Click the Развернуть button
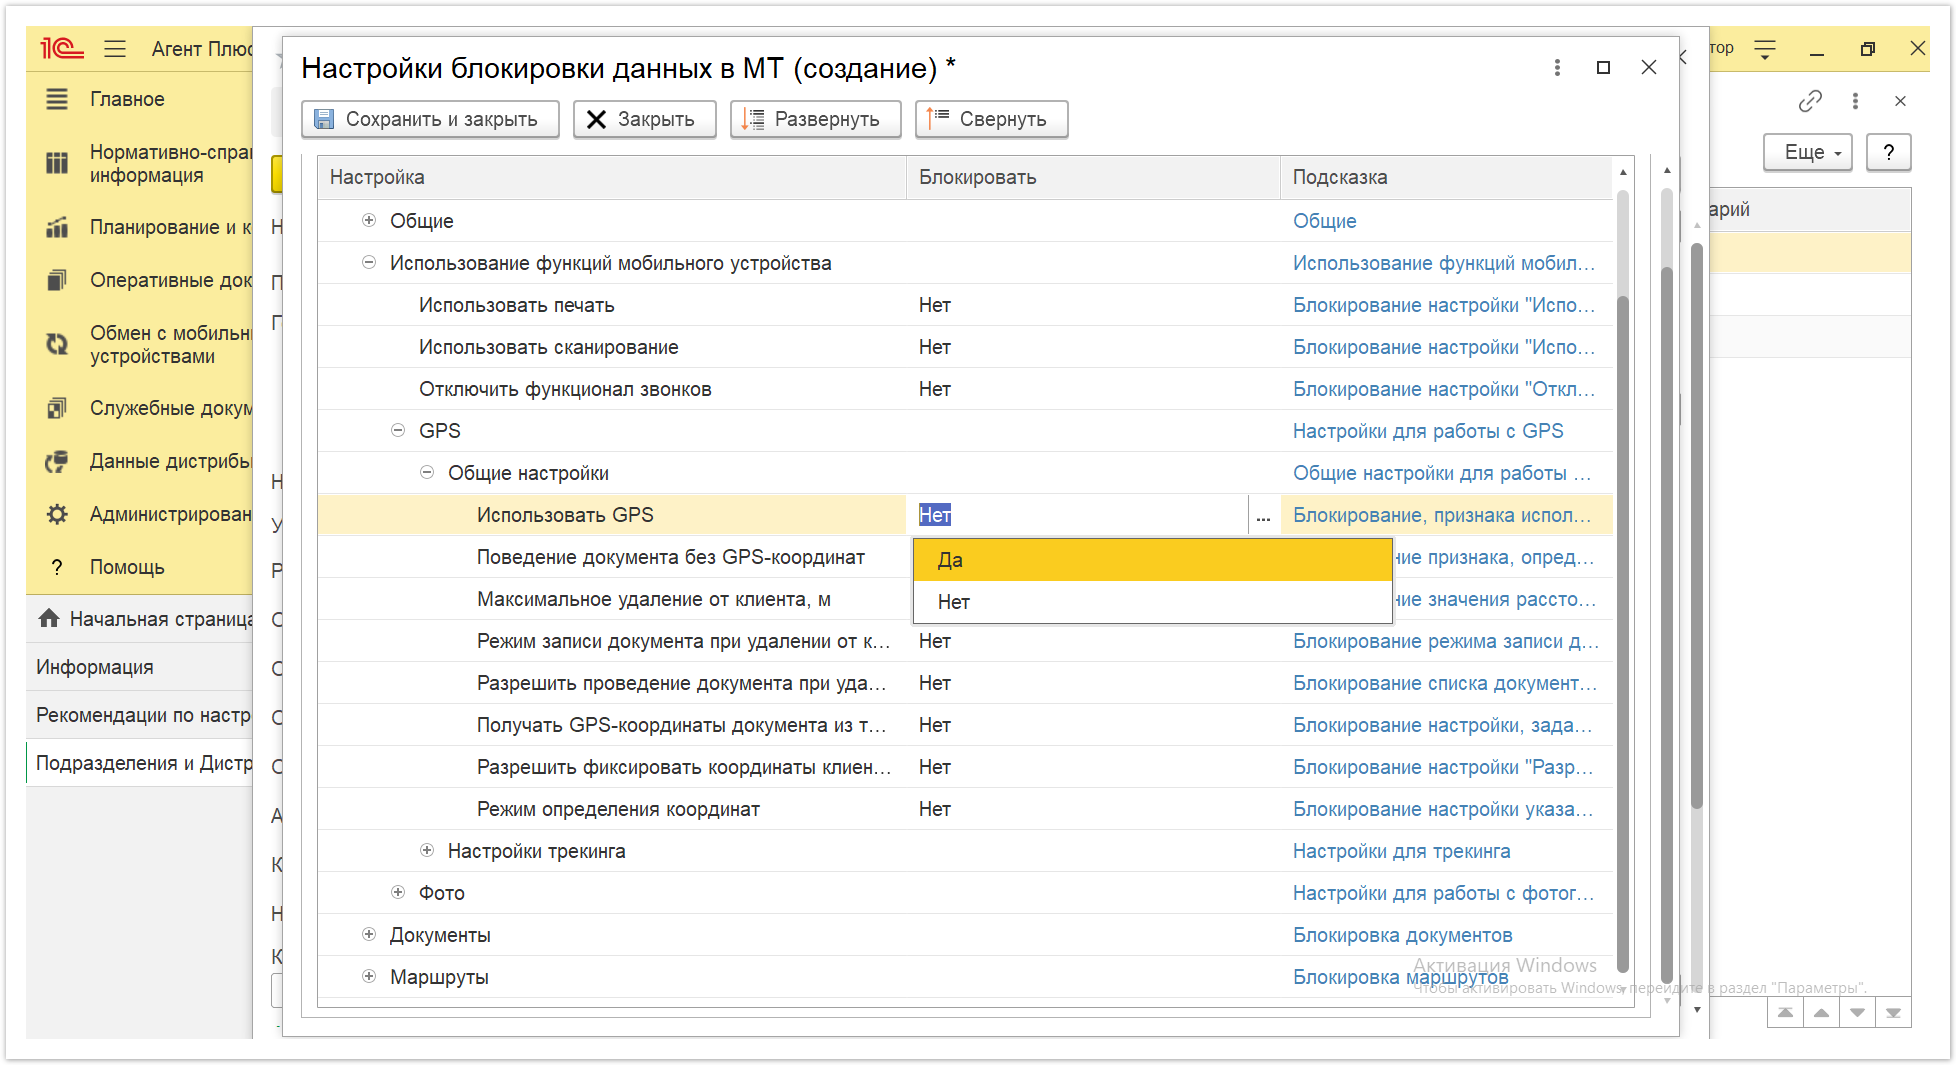The image size is (1956, 1065). [815, 119]
